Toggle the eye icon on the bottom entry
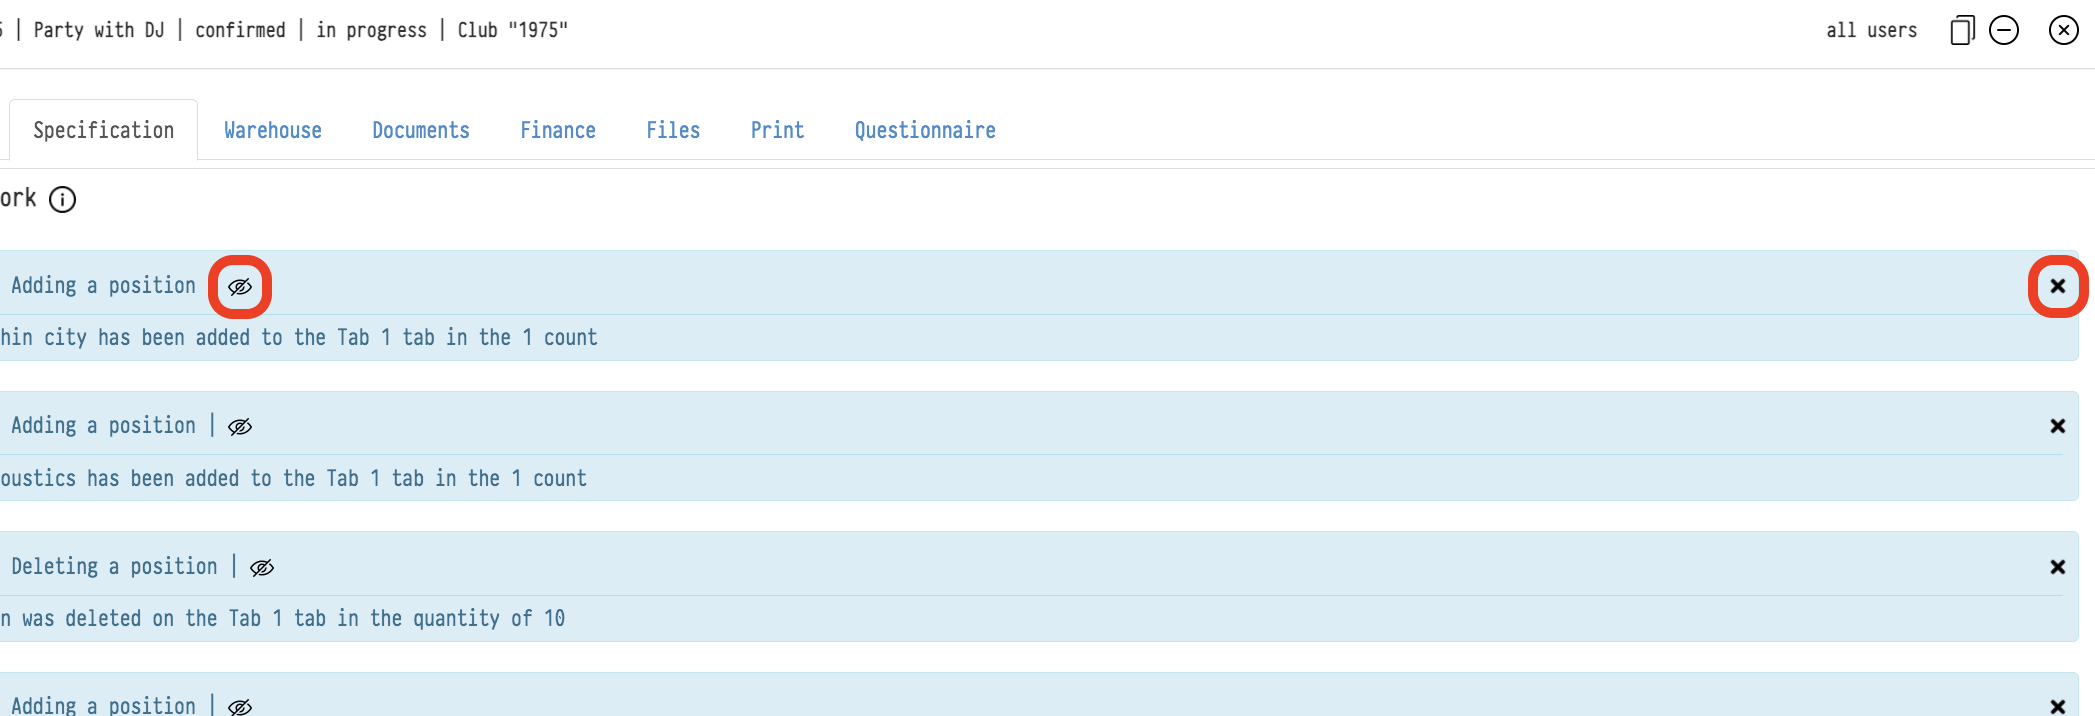Viewport: 2095px width, 716px height. pos(240,707)
